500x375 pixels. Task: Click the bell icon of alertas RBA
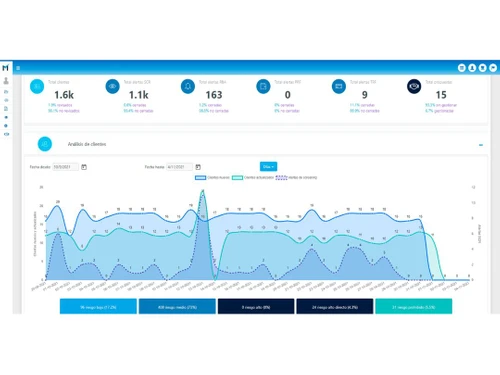click(x=188, y=87)
